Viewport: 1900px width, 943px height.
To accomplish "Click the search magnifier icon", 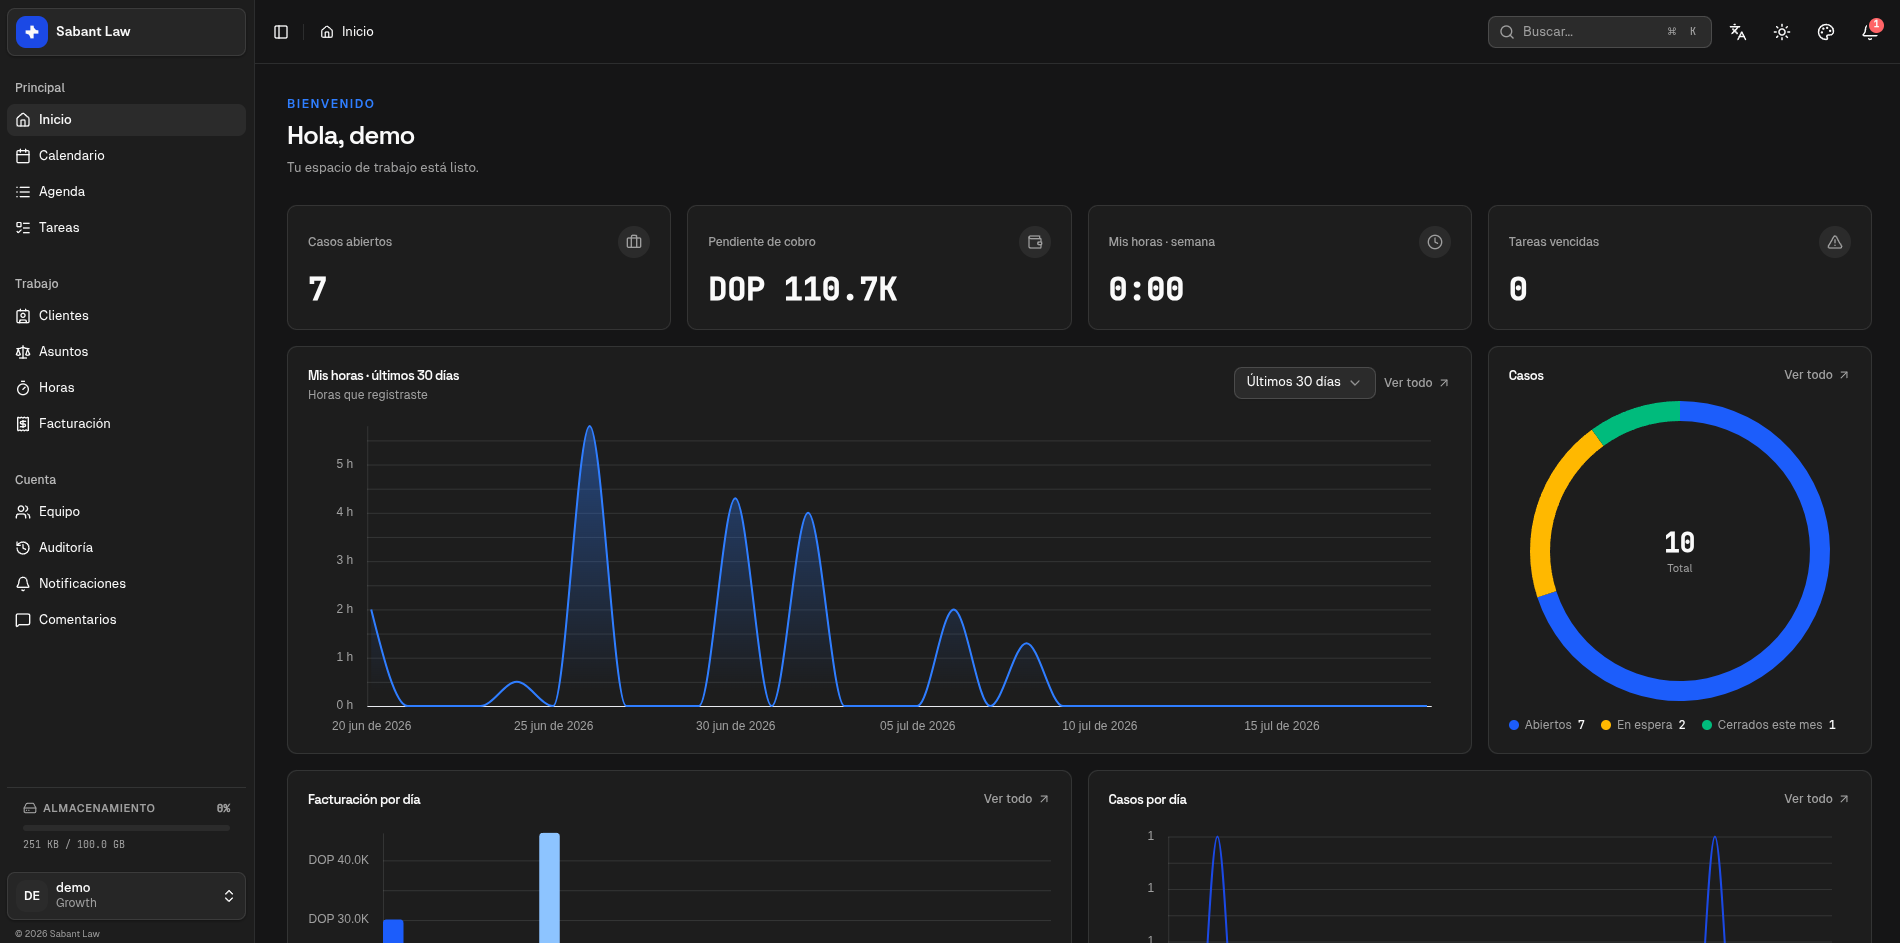I will (x=1507, y=32).
